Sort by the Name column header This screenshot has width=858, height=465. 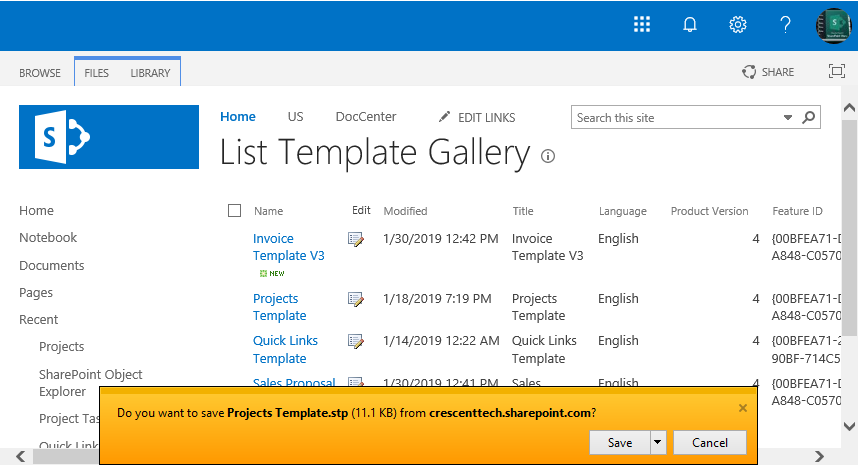[x=268, y=211]
